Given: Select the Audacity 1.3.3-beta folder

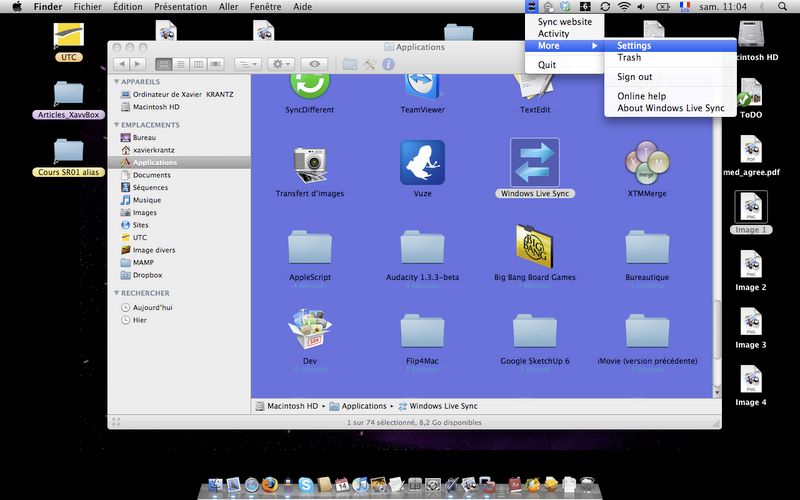Looking at the screenshot, I should (422, 247).
